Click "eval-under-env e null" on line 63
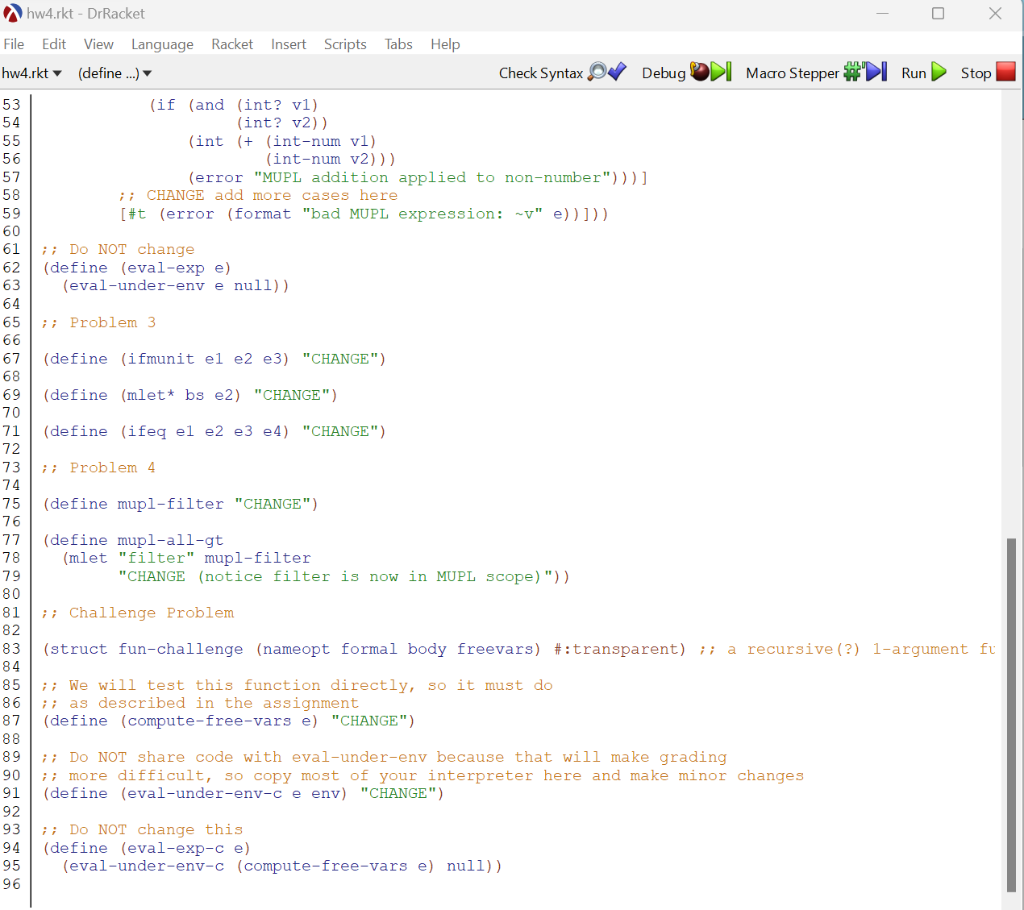Screen dimensions: 1024x910 click(x=170, y=285)
